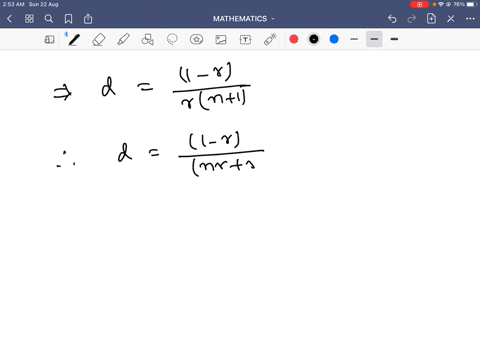Go back with the left chevron
Viewport: 480px width, 360px height.
tap(9, 19)
